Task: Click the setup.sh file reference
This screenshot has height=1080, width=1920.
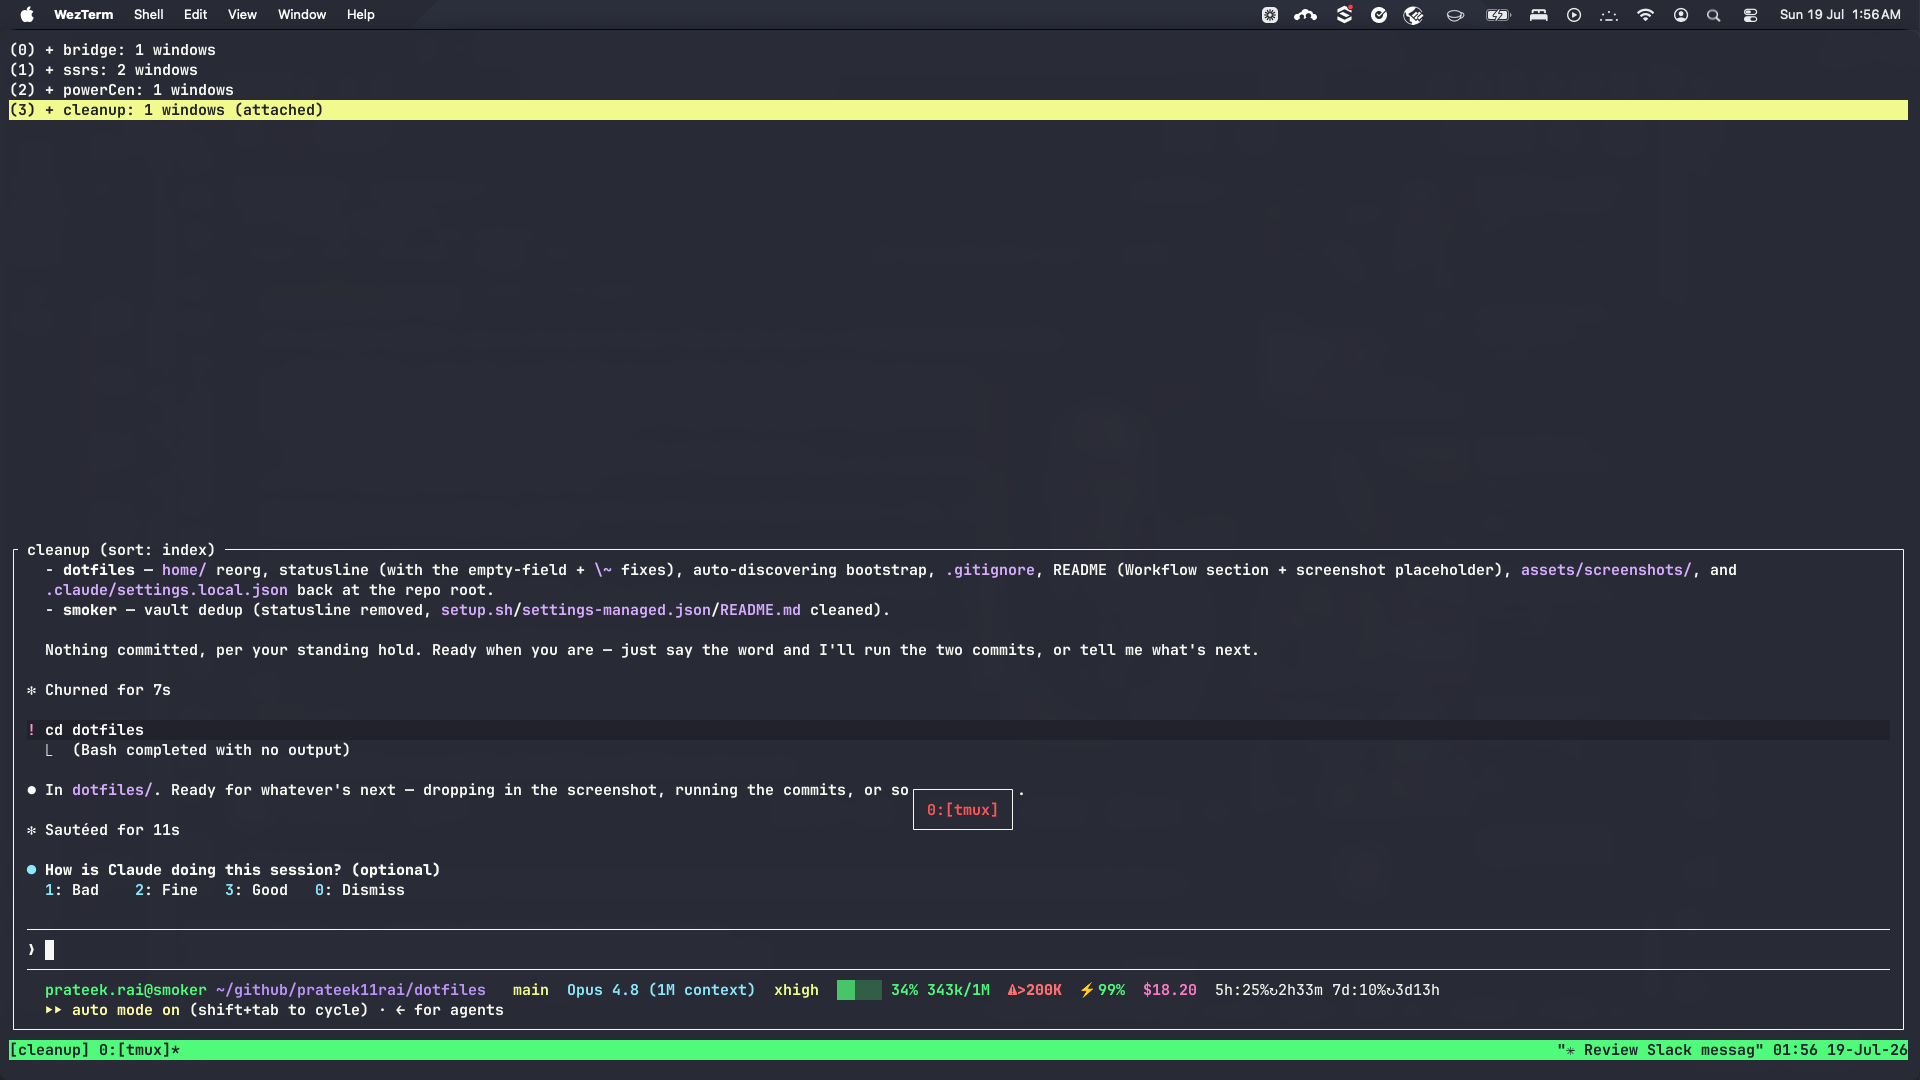Action: [476, 610]
